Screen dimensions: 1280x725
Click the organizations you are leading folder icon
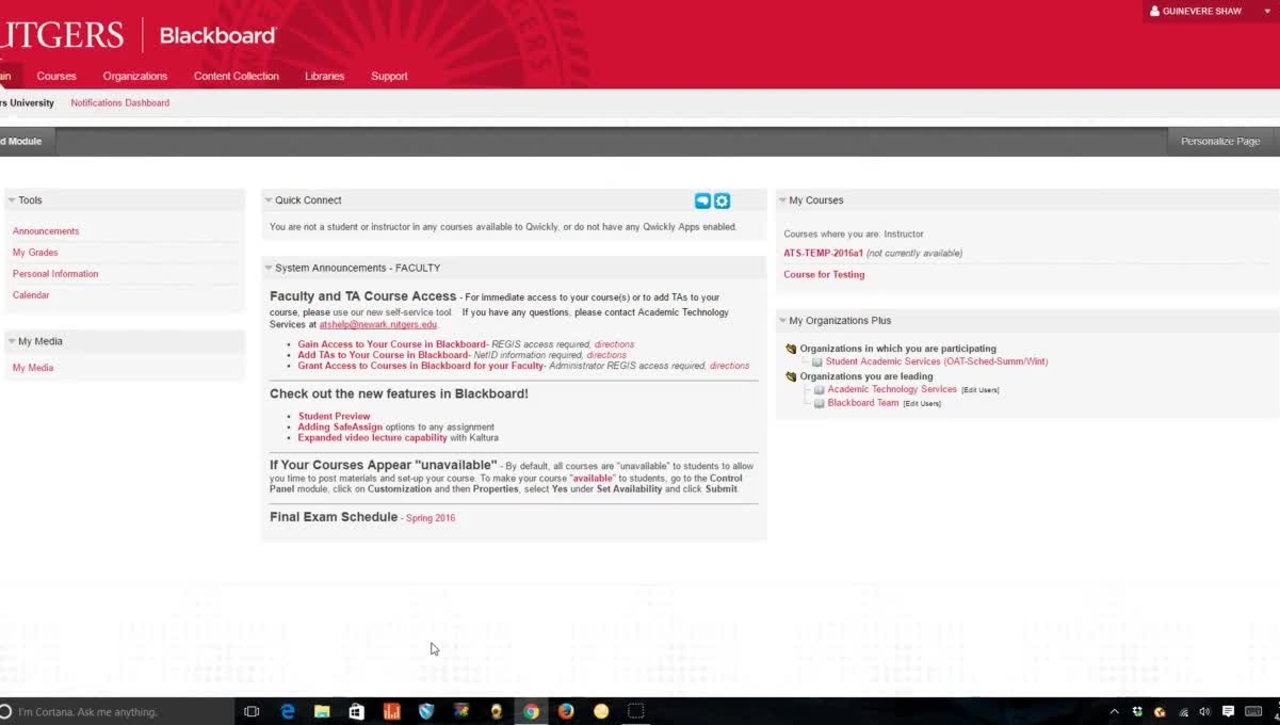click(791, 377)
